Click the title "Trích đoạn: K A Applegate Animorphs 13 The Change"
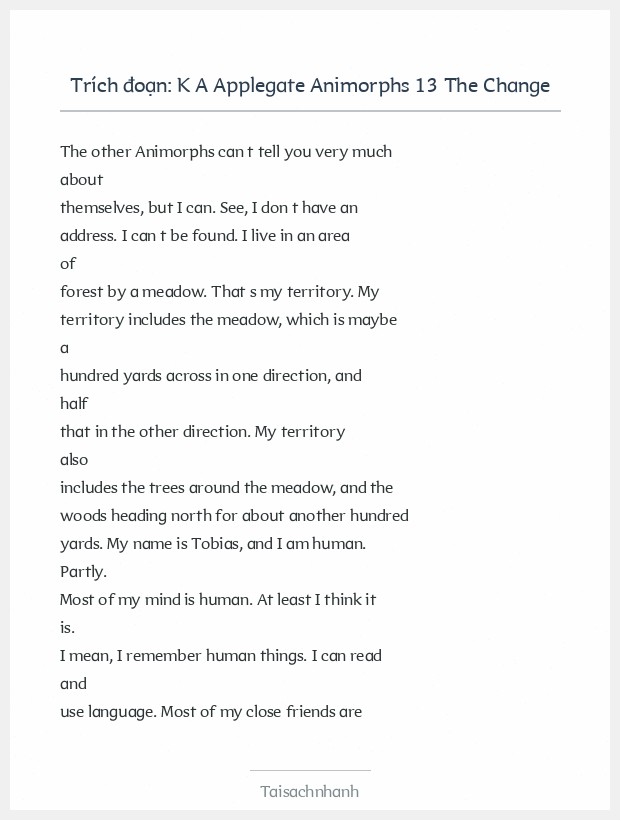Image resolution: width=620 pixels, height=820 pixels. [x=310, y=85]
